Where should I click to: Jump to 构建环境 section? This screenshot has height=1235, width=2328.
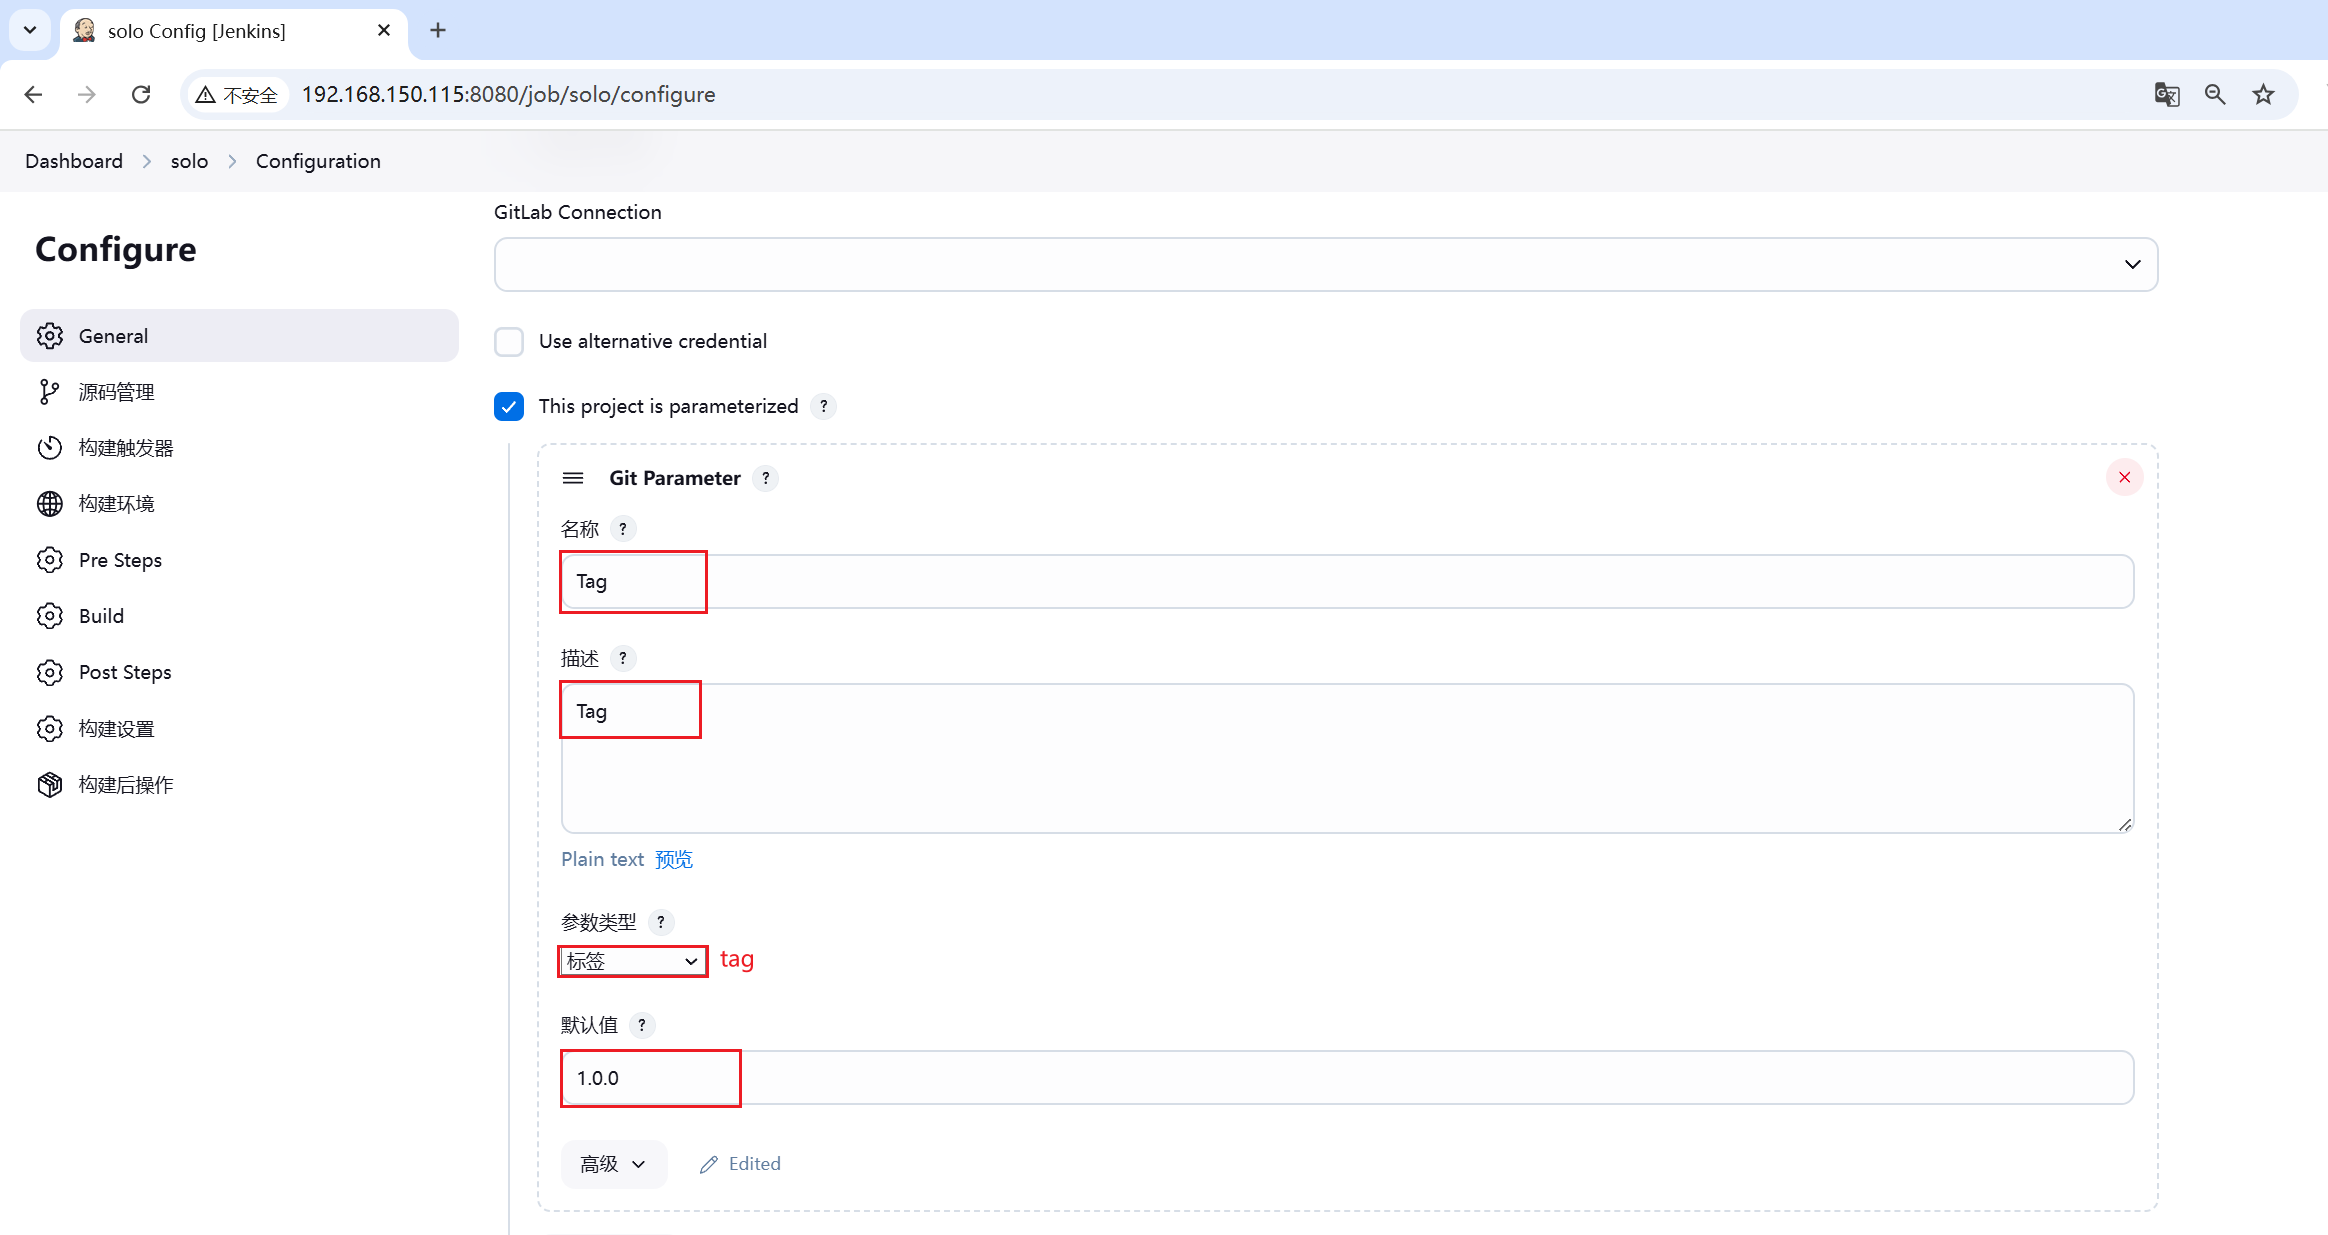click(x=239, y=503)
